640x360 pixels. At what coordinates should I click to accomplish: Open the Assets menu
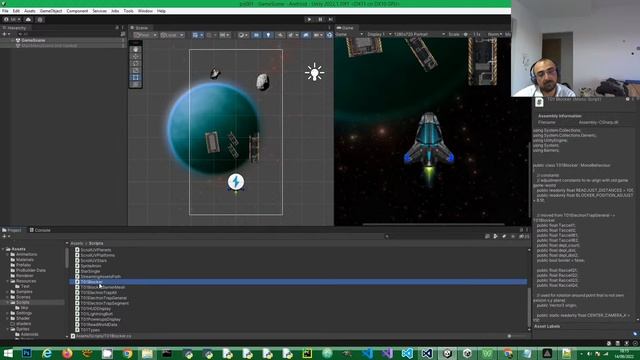(30, 11)
